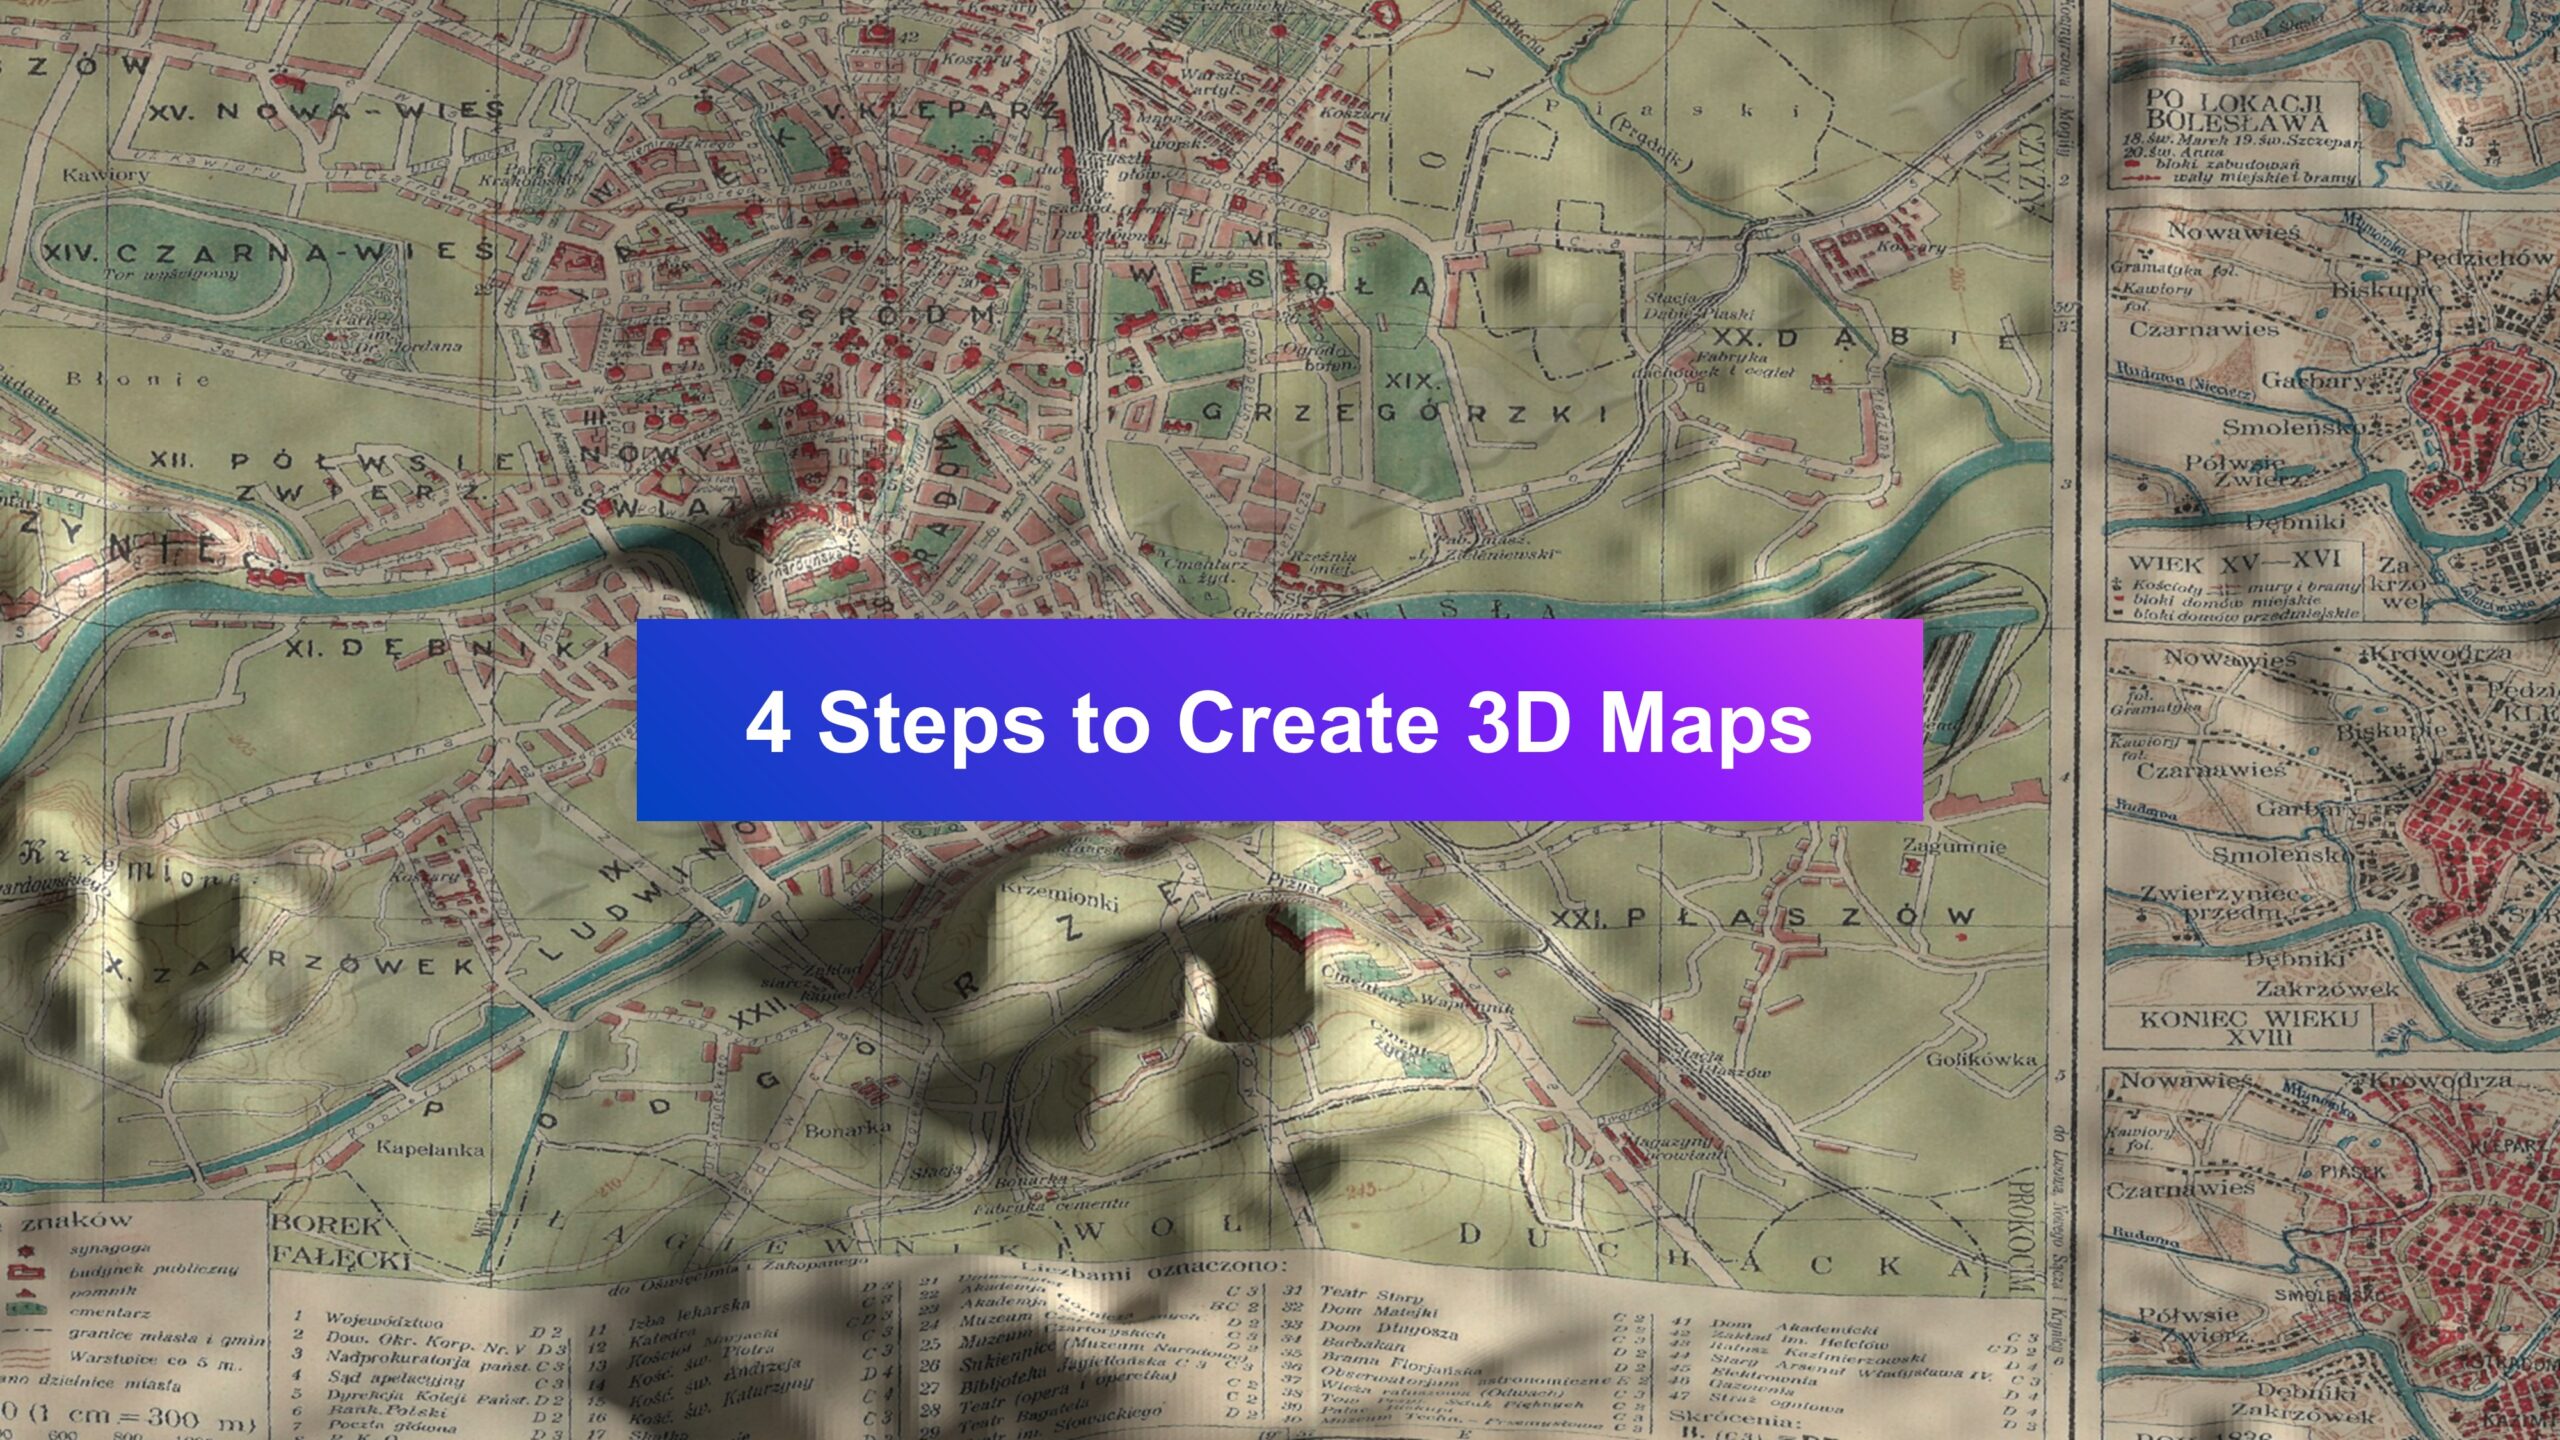Click the "BOREK FAŁĘCKI" label
2560x1440 pixels.
[x=340, y=1240]
